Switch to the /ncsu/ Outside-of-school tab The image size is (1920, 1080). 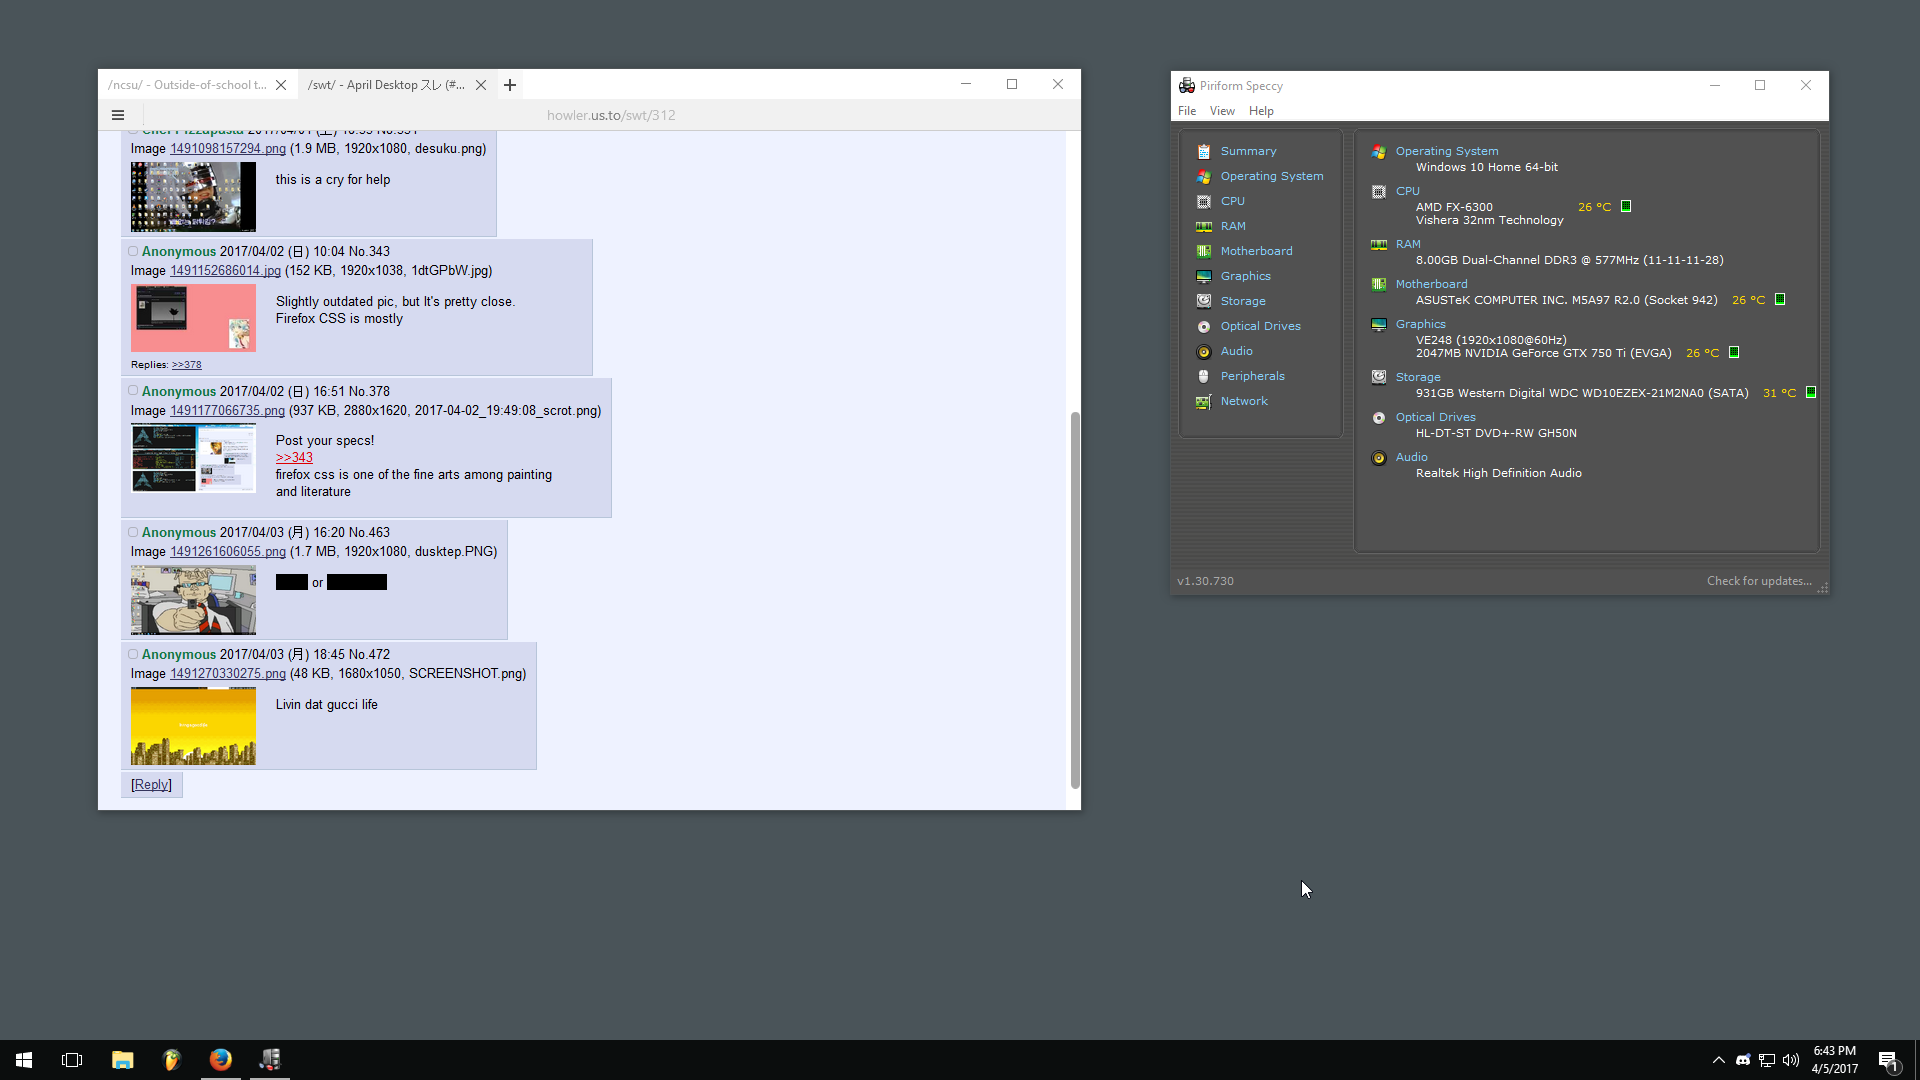(x=188, y=85)
